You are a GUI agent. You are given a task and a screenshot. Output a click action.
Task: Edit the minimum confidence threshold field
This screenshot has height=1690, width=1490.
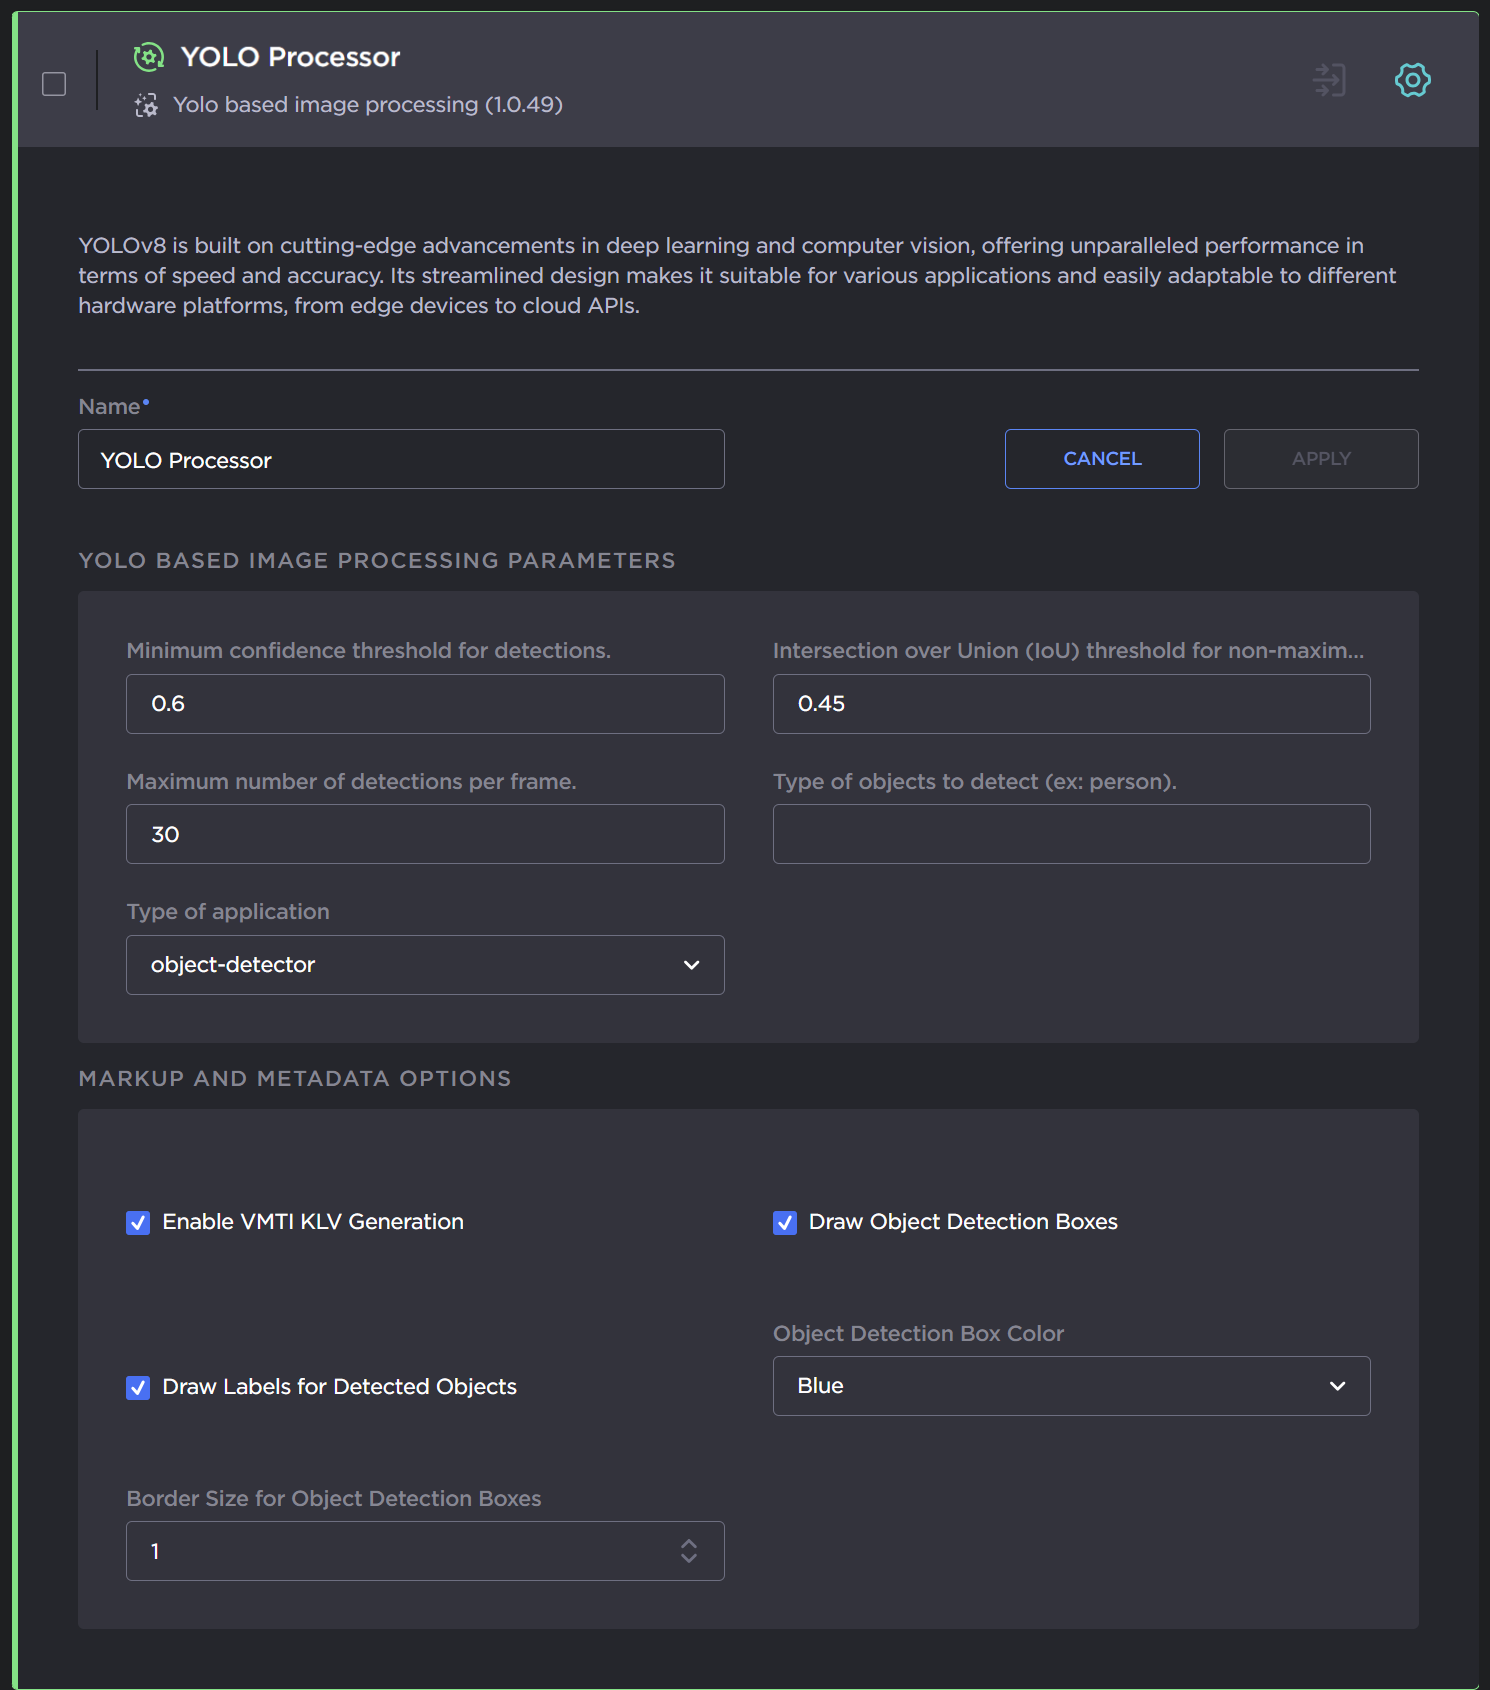click(424, 704)
